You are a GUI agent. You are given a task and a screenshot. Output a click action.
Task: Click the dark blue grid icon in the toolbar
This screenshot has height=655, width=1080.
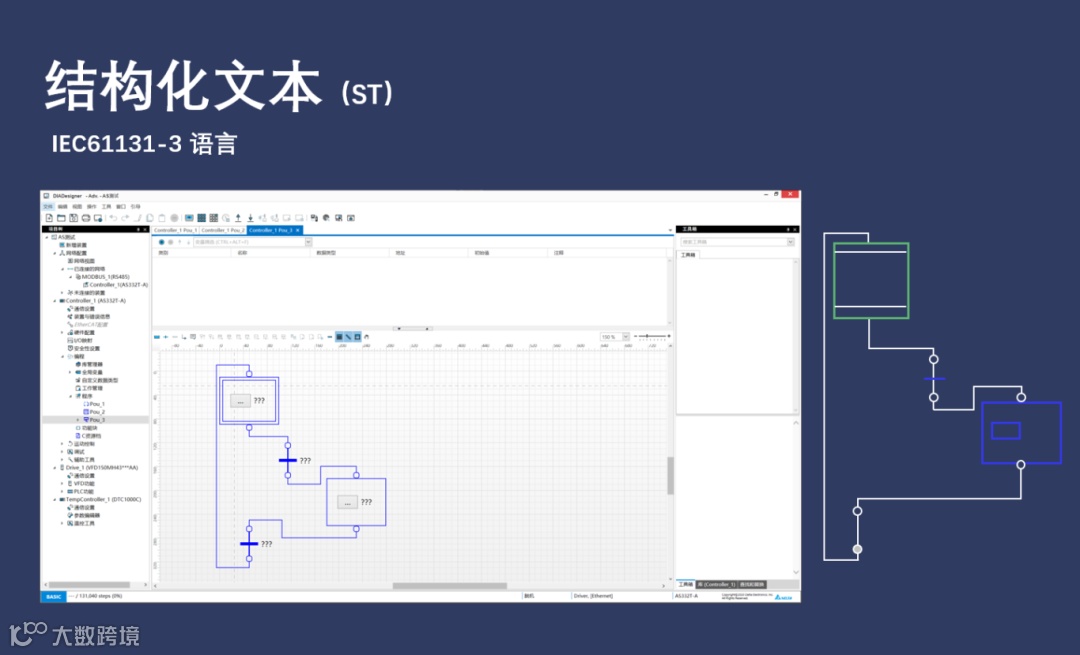coord(201,218)
